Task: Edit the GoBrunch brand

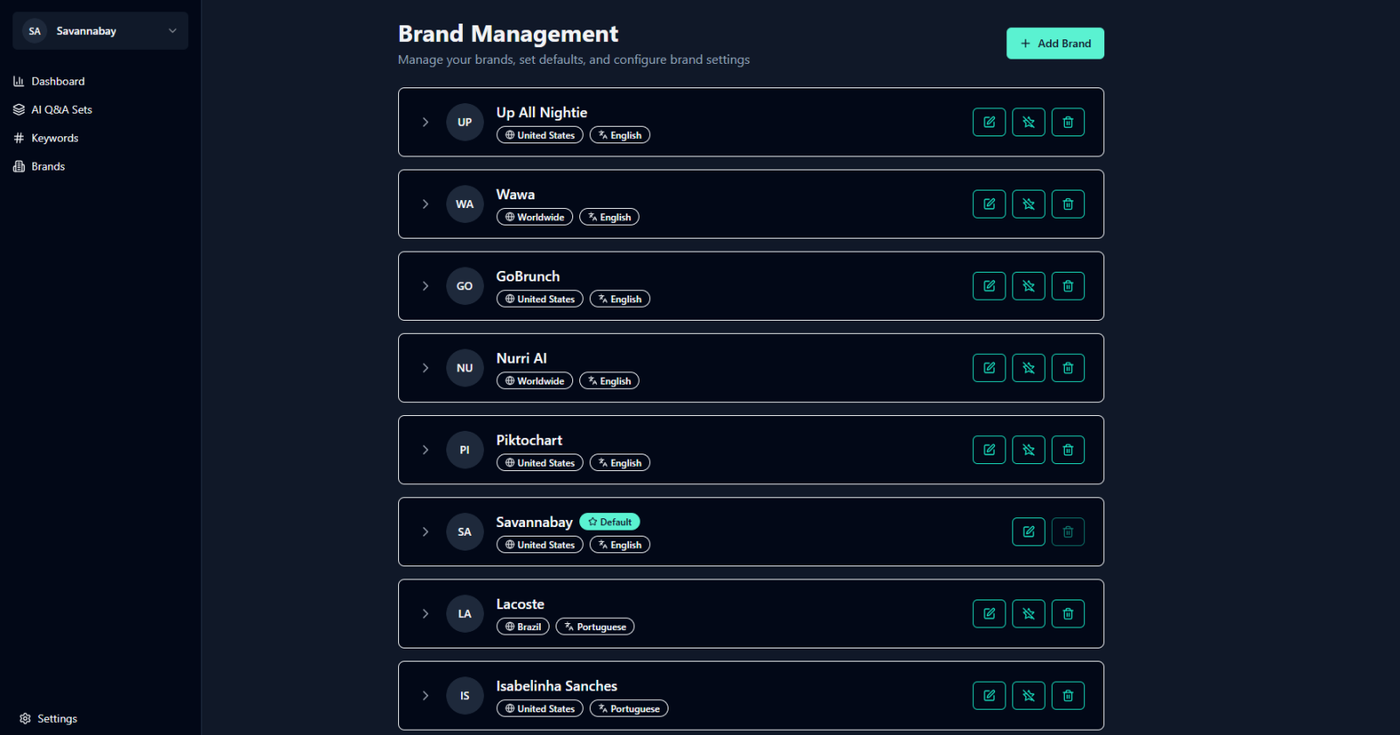Action: [x=989, y=286]
